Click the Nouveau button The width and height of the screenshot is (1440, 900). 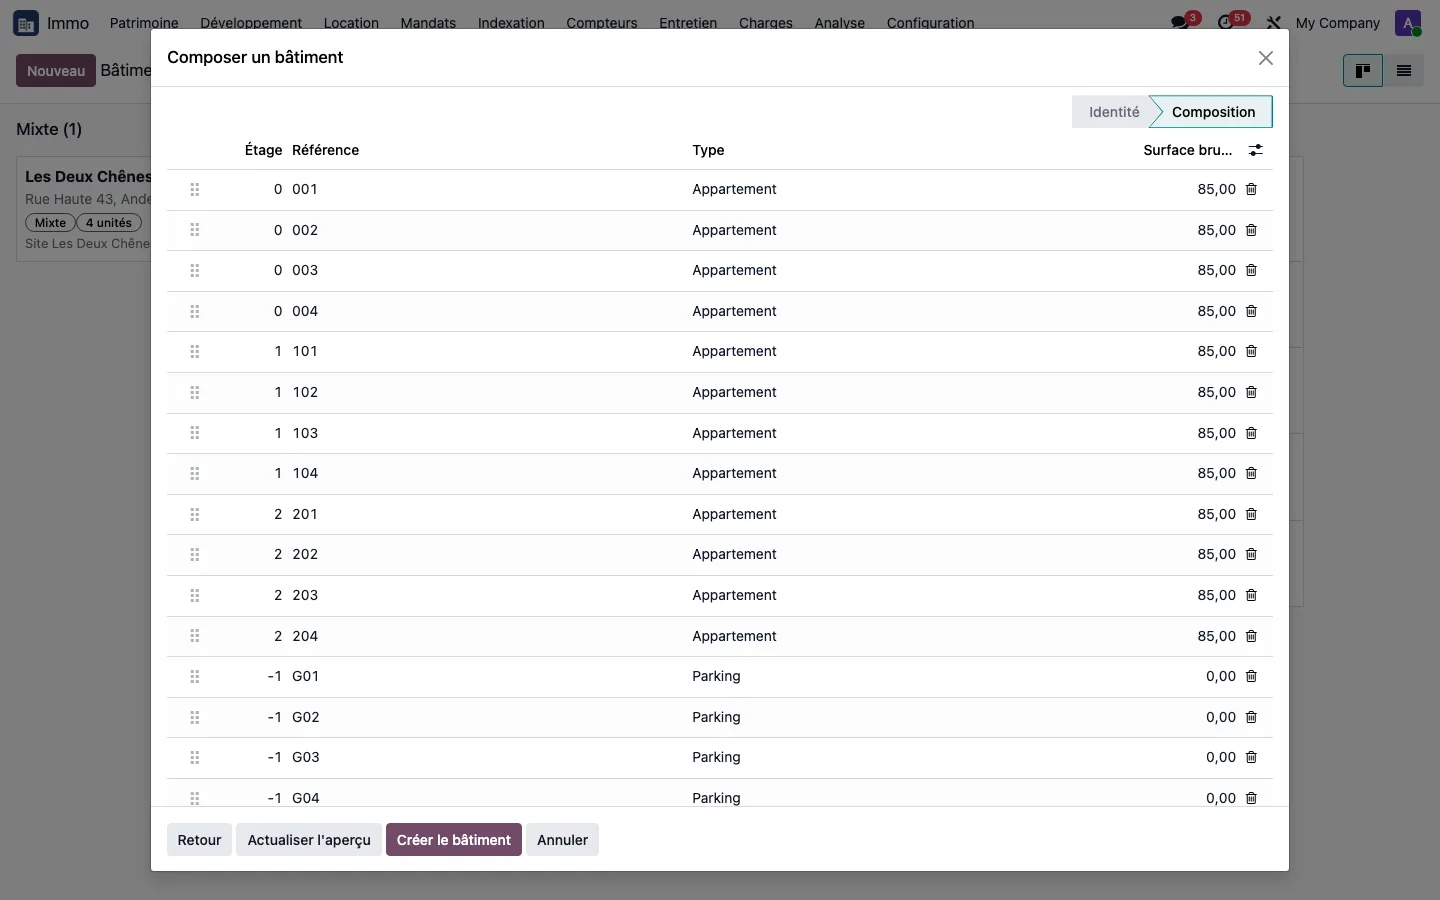coord(56,71)
